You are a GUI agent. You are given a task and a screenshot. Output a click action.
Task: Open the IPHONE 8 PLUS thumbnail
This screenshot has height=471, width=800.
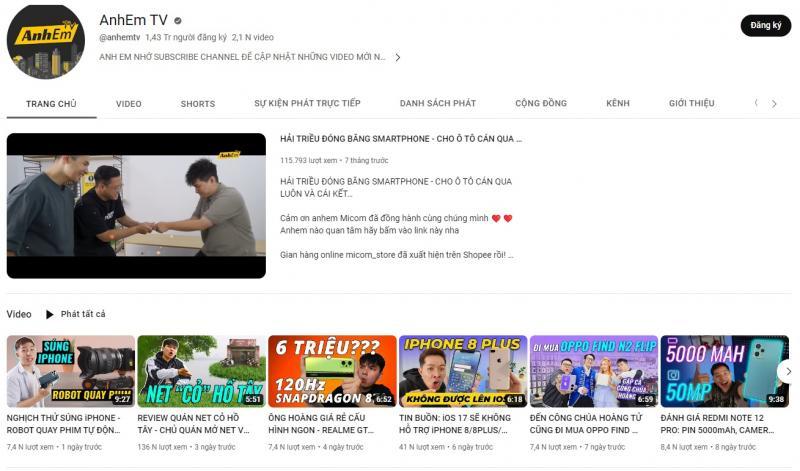click(x=463, y=371)
